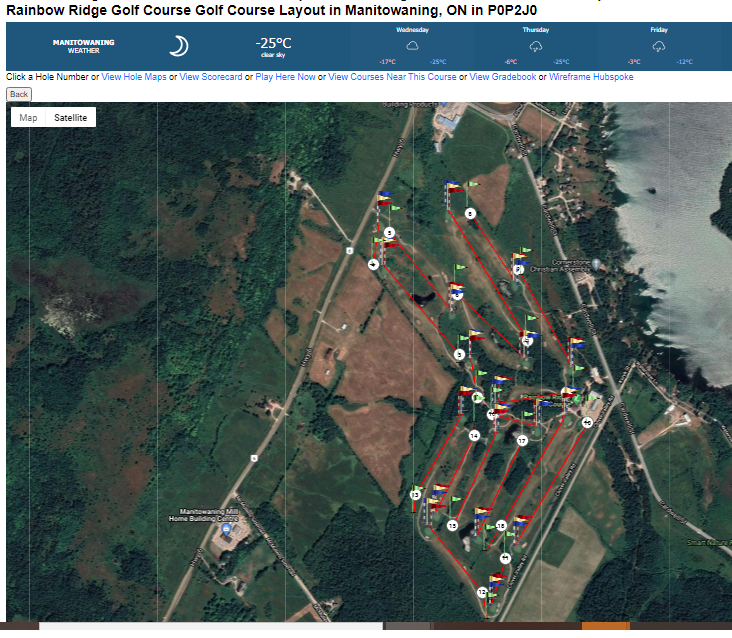Select hole 14 marker on the map
Viewport: 732px width, 638px height.
pos(474,436)
